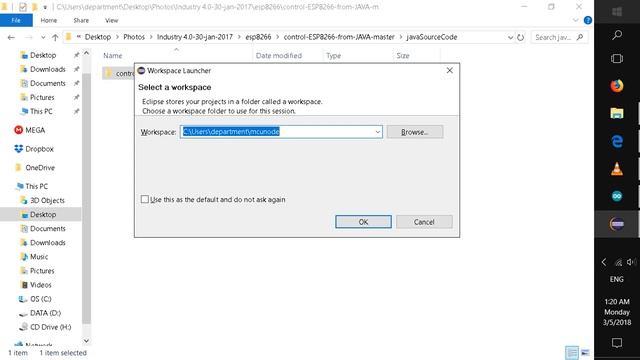Click OK in Workspace Launcher
The width and height of the screenshot is (640, 360).
click(363, 222)
